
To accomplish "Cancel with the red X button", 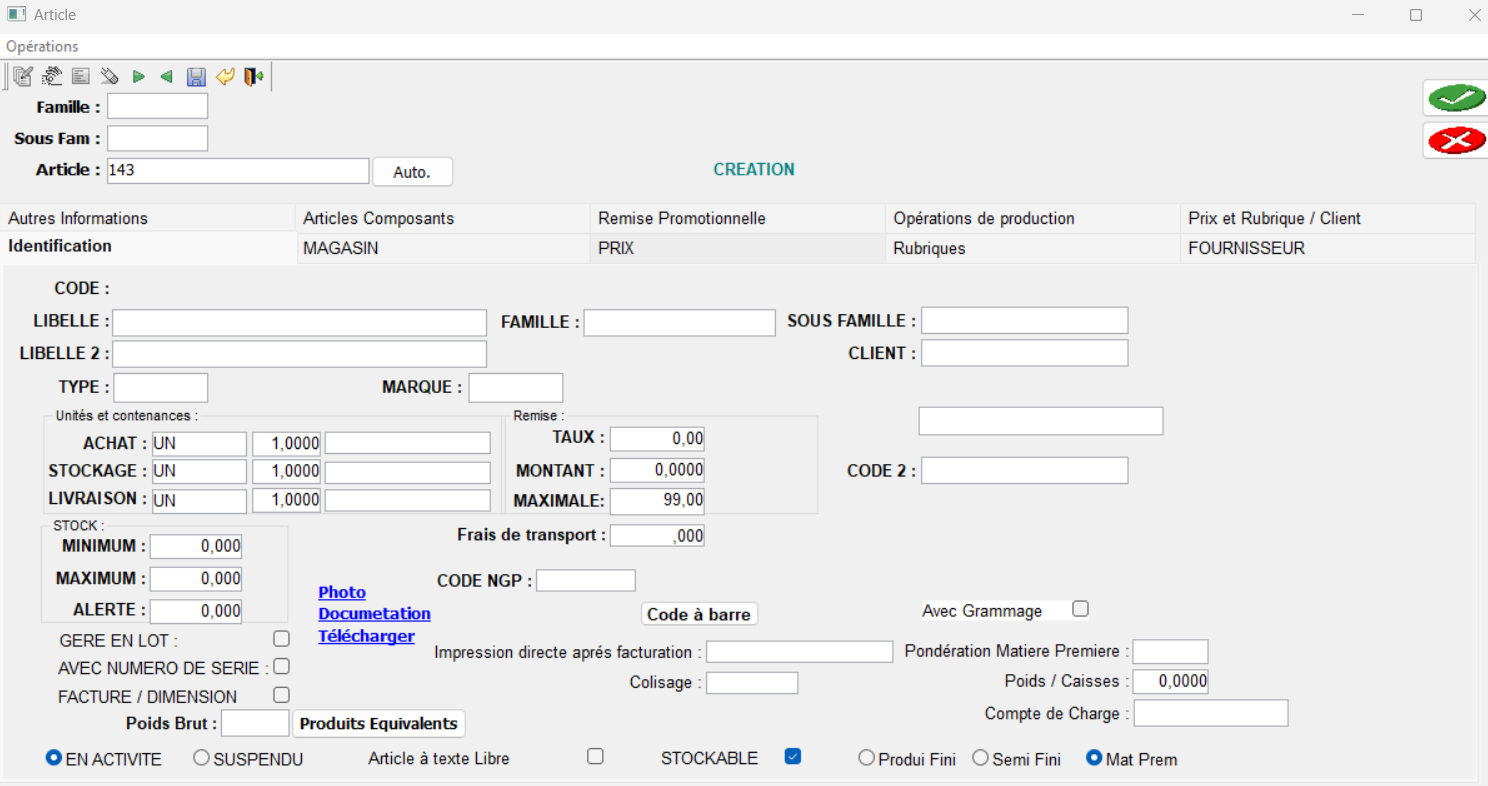I will point(1456,140).
